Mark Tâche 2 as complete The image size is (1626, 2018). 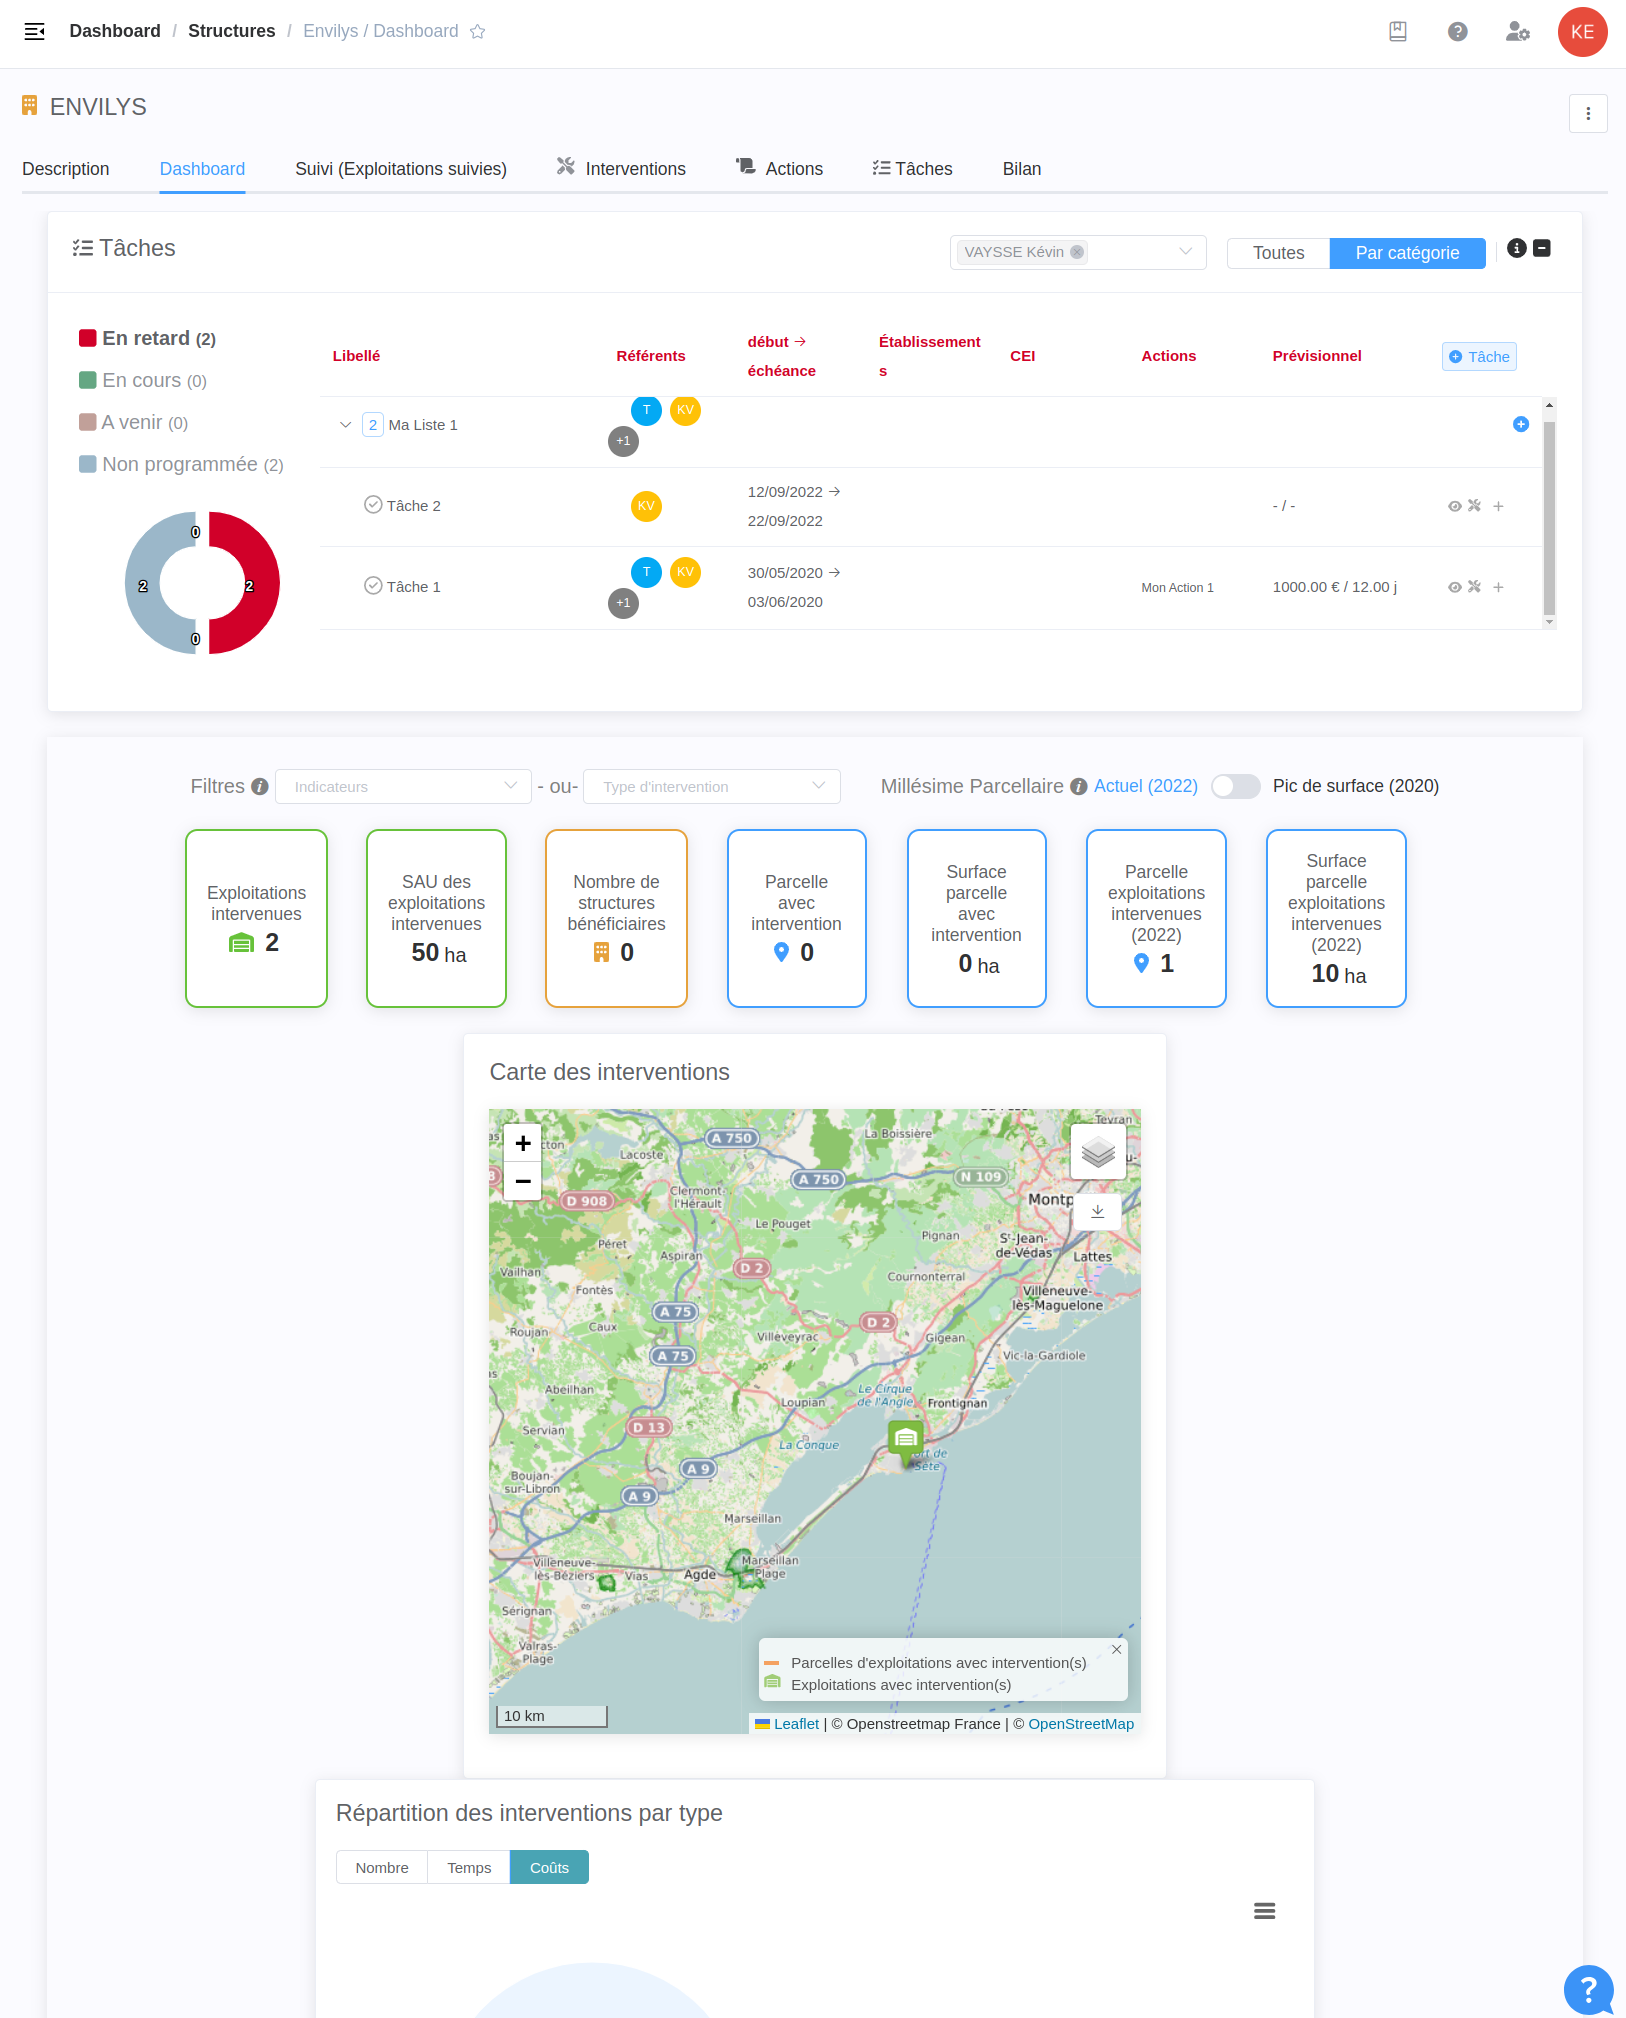click(373, 504)
